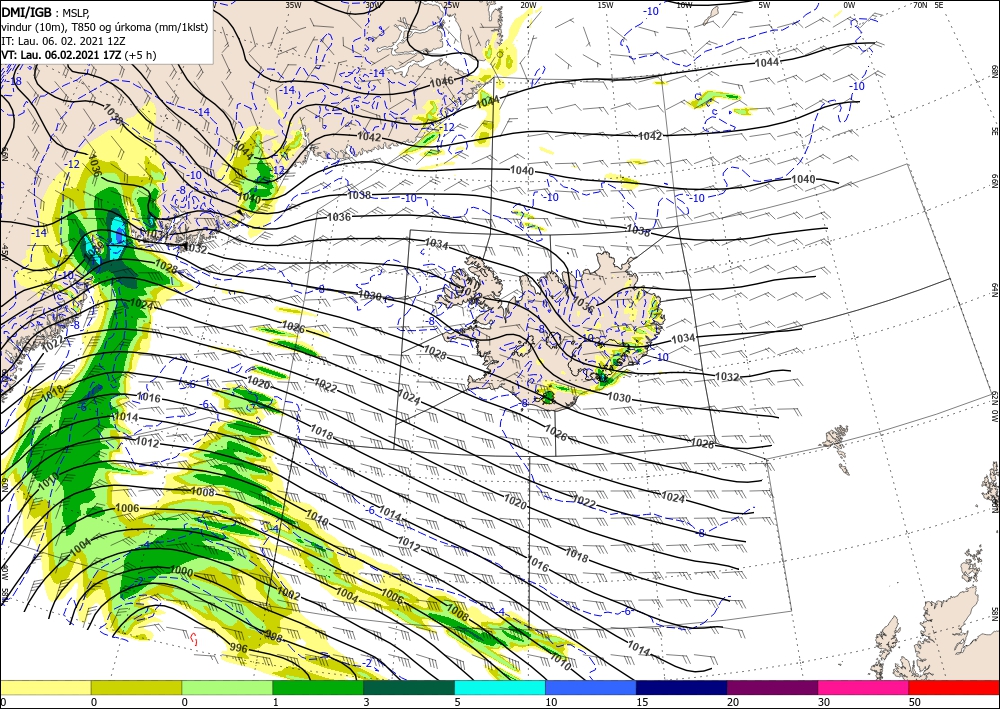Click the 1002 isobar label
Viewport: 1000px width, 709px height.
[288, 595]
